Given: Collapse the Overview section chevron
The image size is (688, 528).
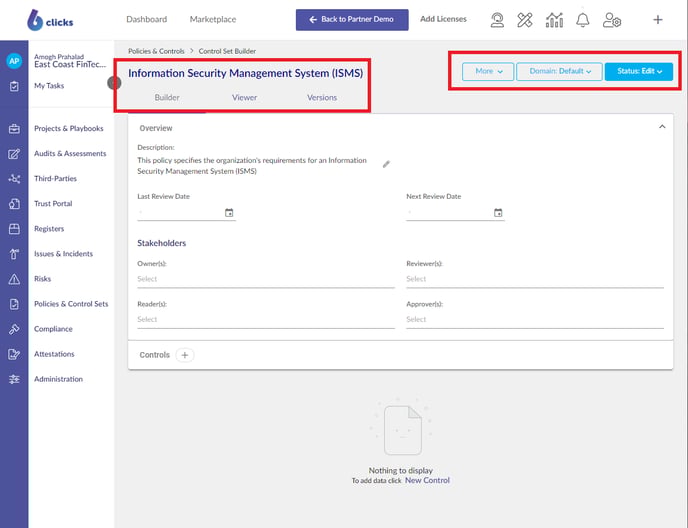Looking at the screenshot, I should (x=662, y=127).
